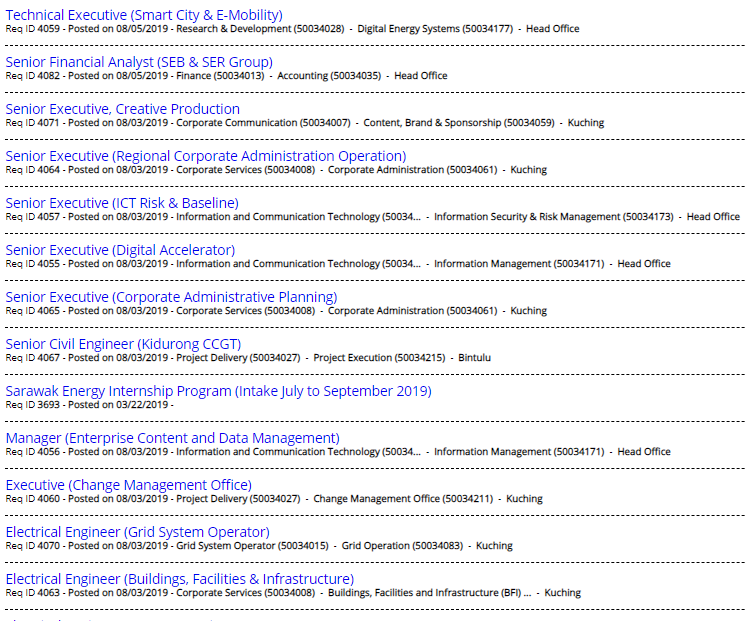The height and width of the screenshot is (621, 745).
Task: Open Senior Executive (Digital Accelerator) posting
Action: [x=120, y=250]
